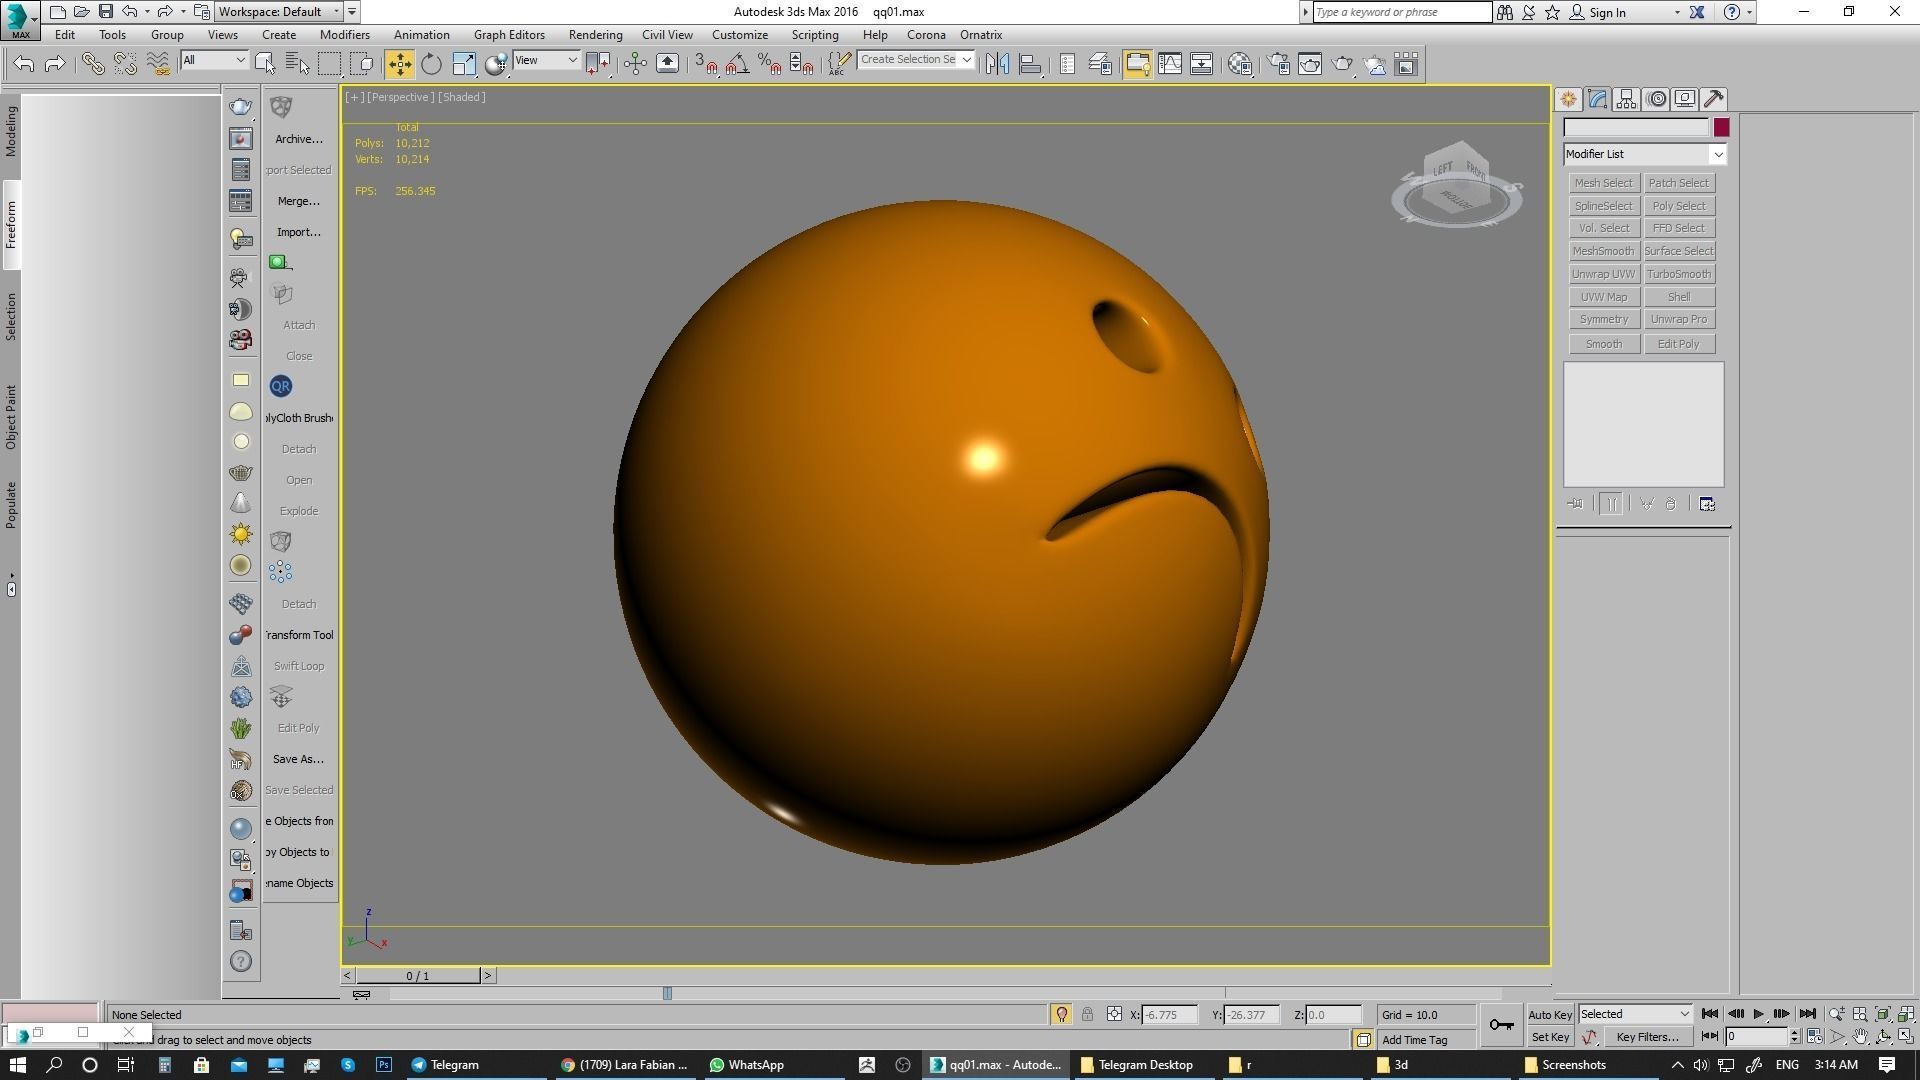Switch to the Modify command panel
This screenshot has width=1920, height=1080.
point(1597,99)
